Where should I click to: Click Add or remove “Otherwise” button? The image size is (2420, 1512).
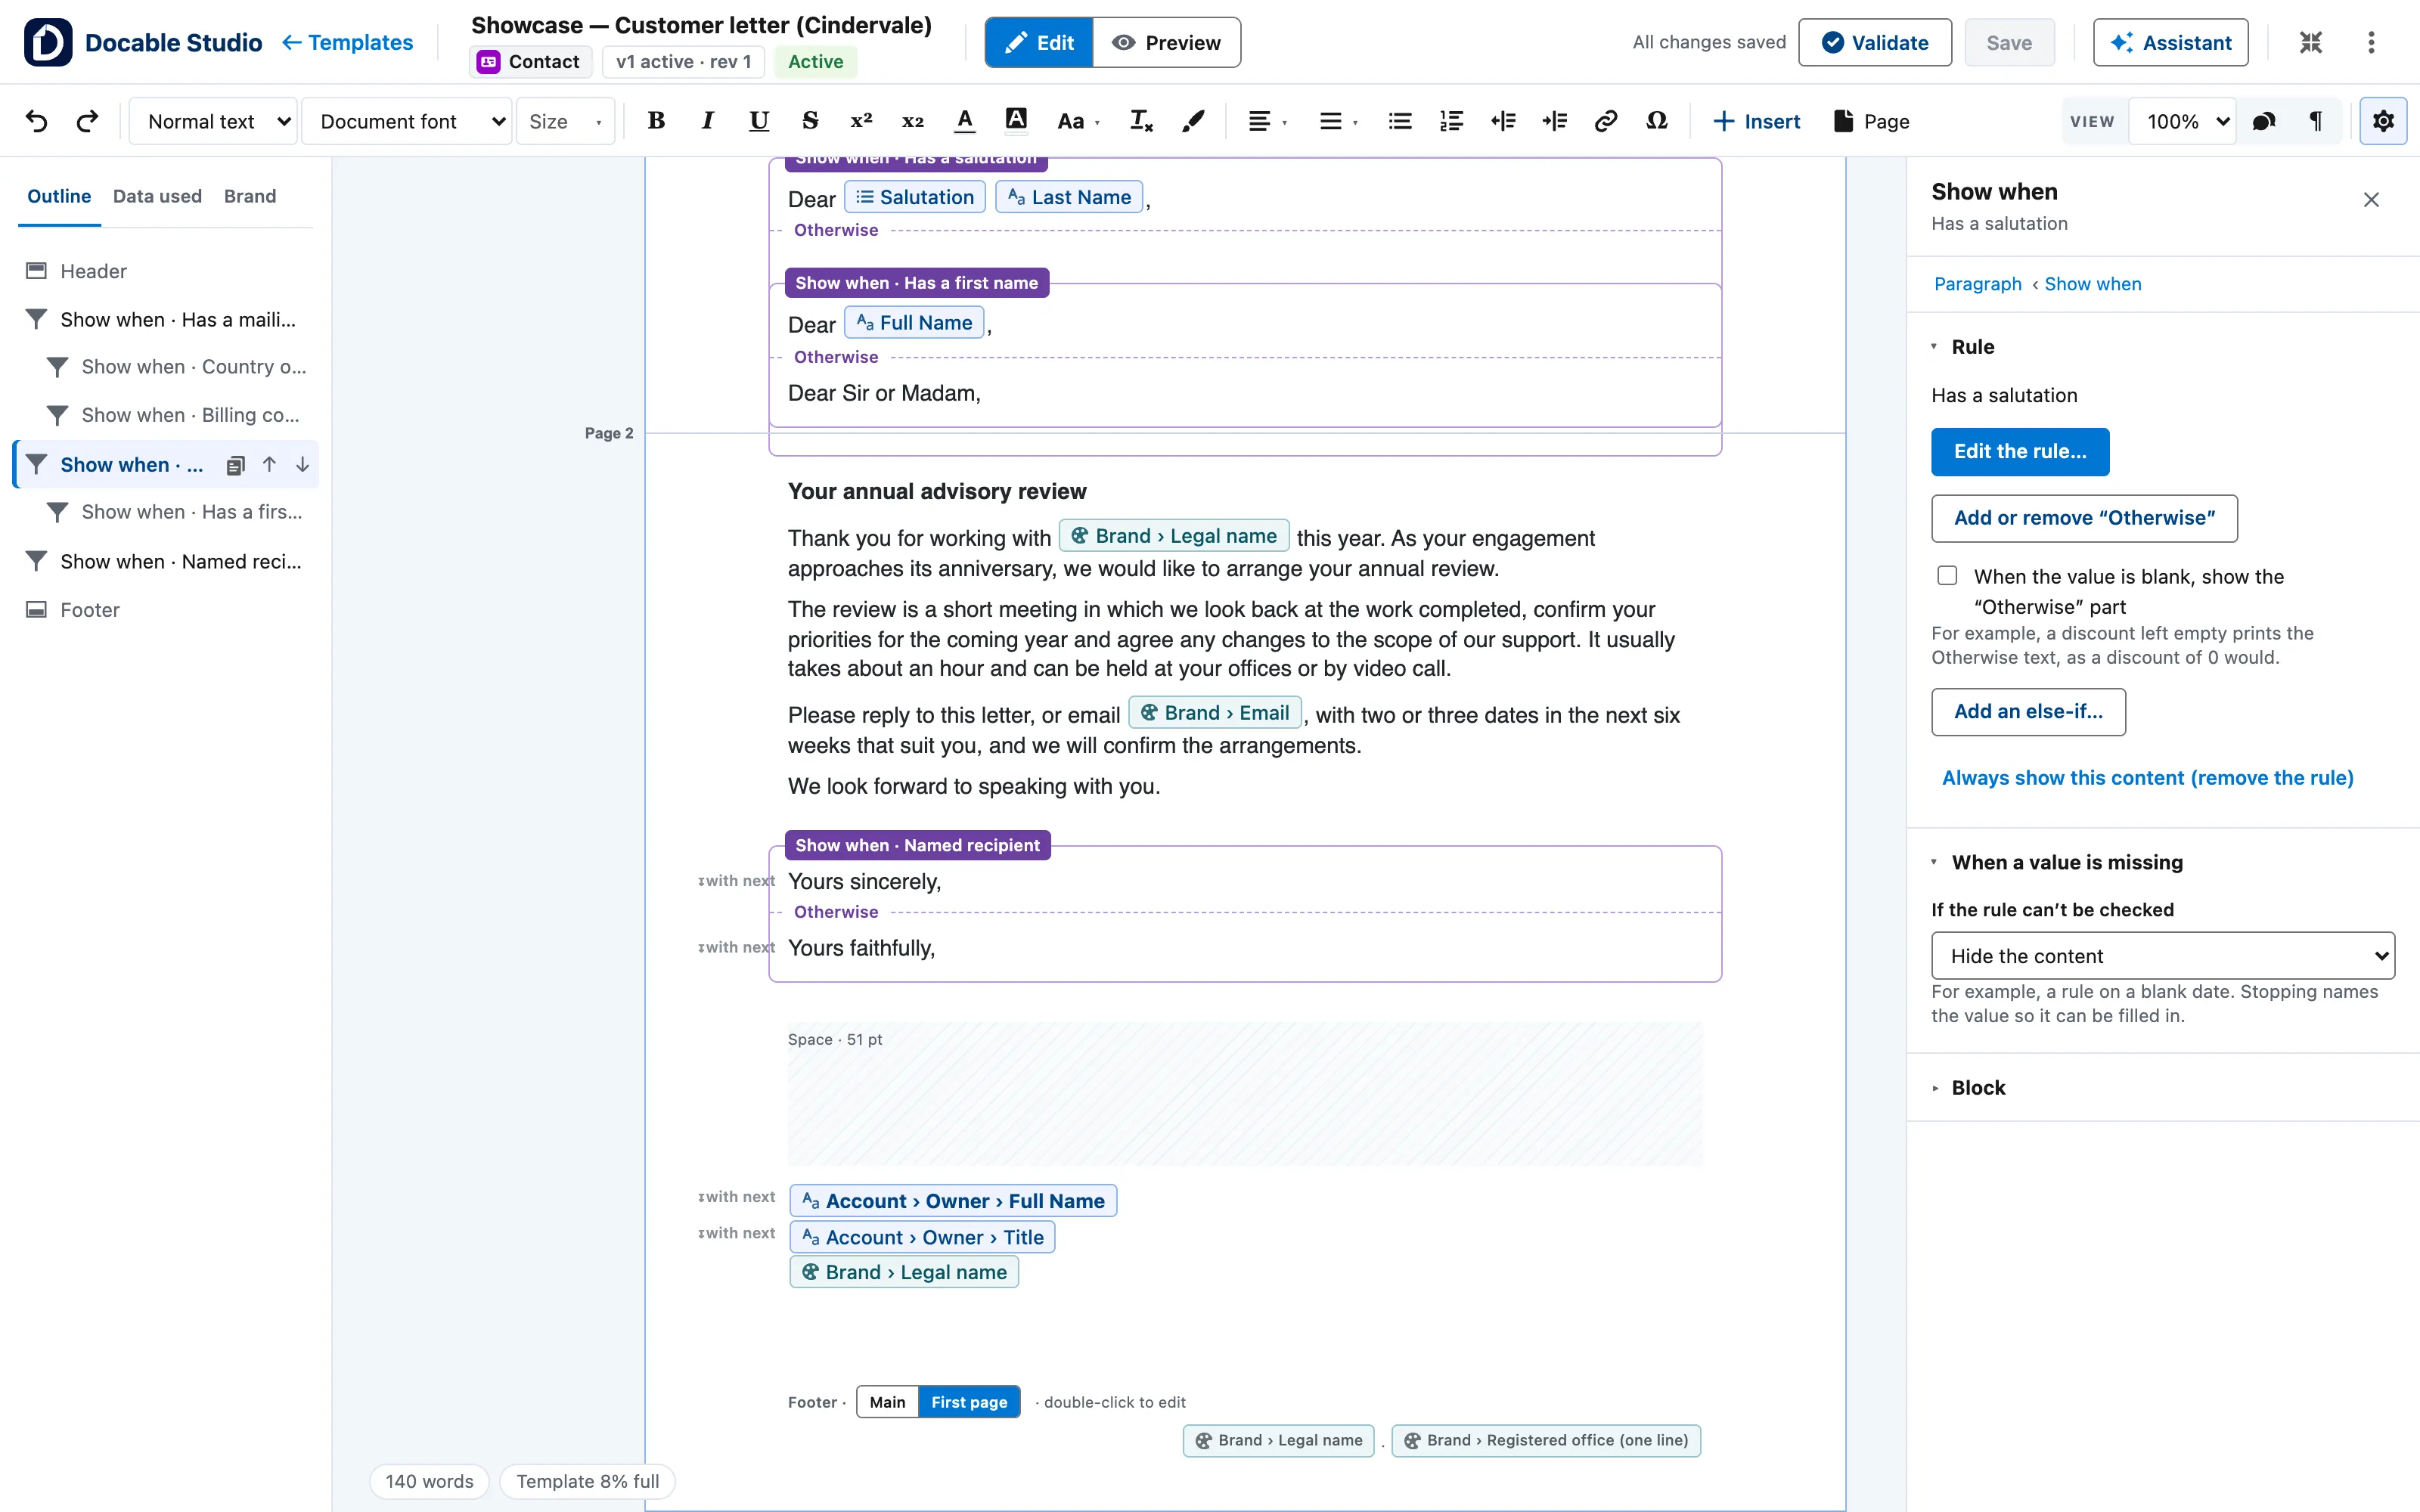pyautogui.click(x=2084, y=519)
